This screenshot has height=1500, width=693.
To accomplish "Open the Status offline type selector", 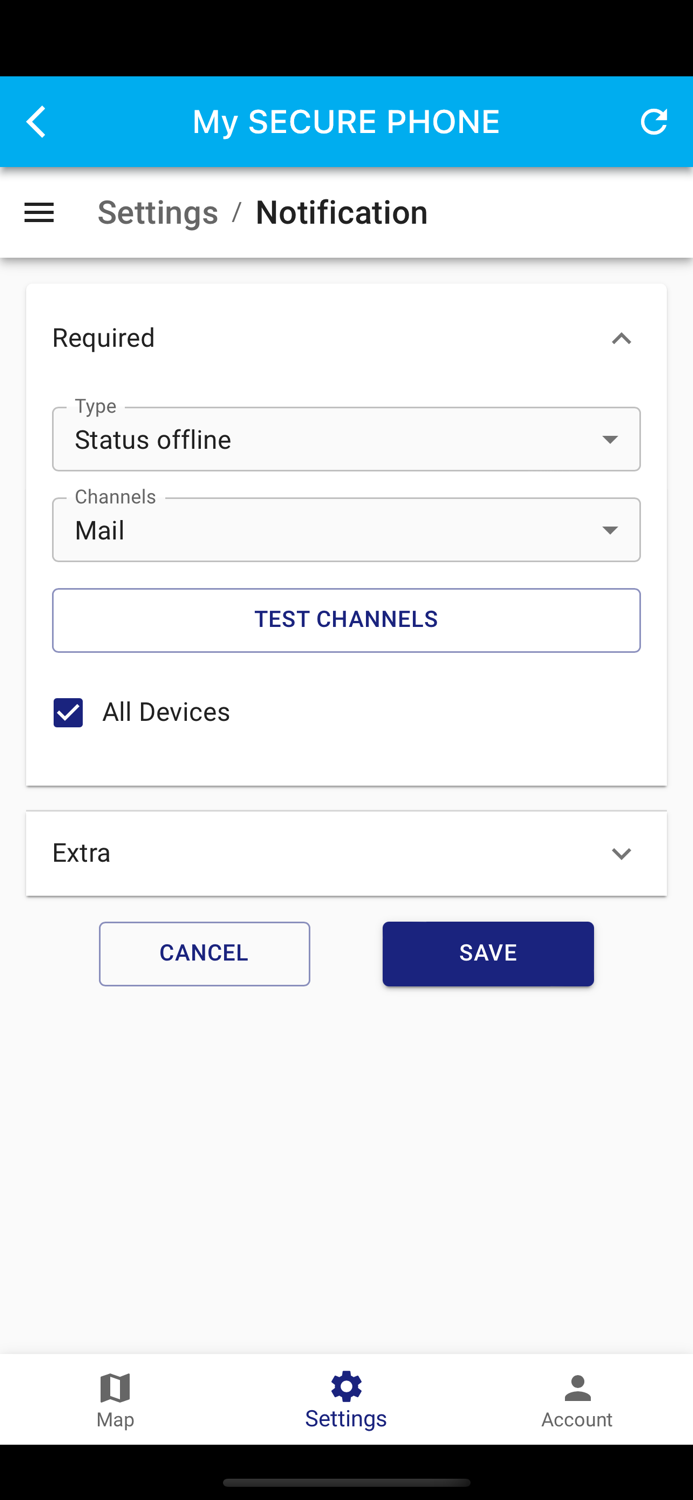I will pyautogui.click(x=346, y=439).
